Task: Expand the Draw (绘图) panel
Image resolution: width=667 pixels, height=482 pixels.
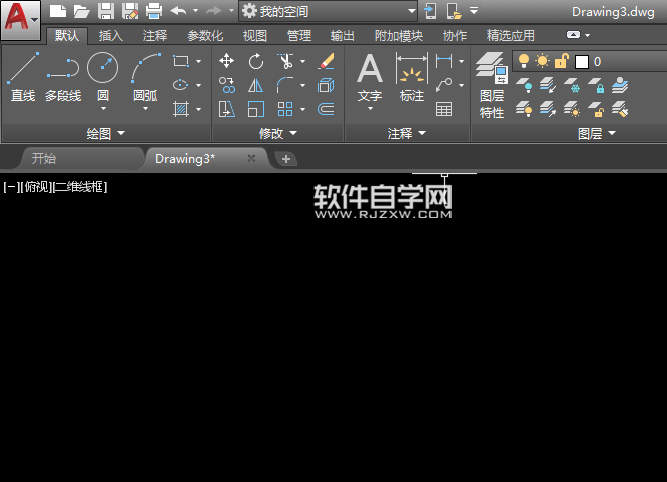Action: click(105, 133)
